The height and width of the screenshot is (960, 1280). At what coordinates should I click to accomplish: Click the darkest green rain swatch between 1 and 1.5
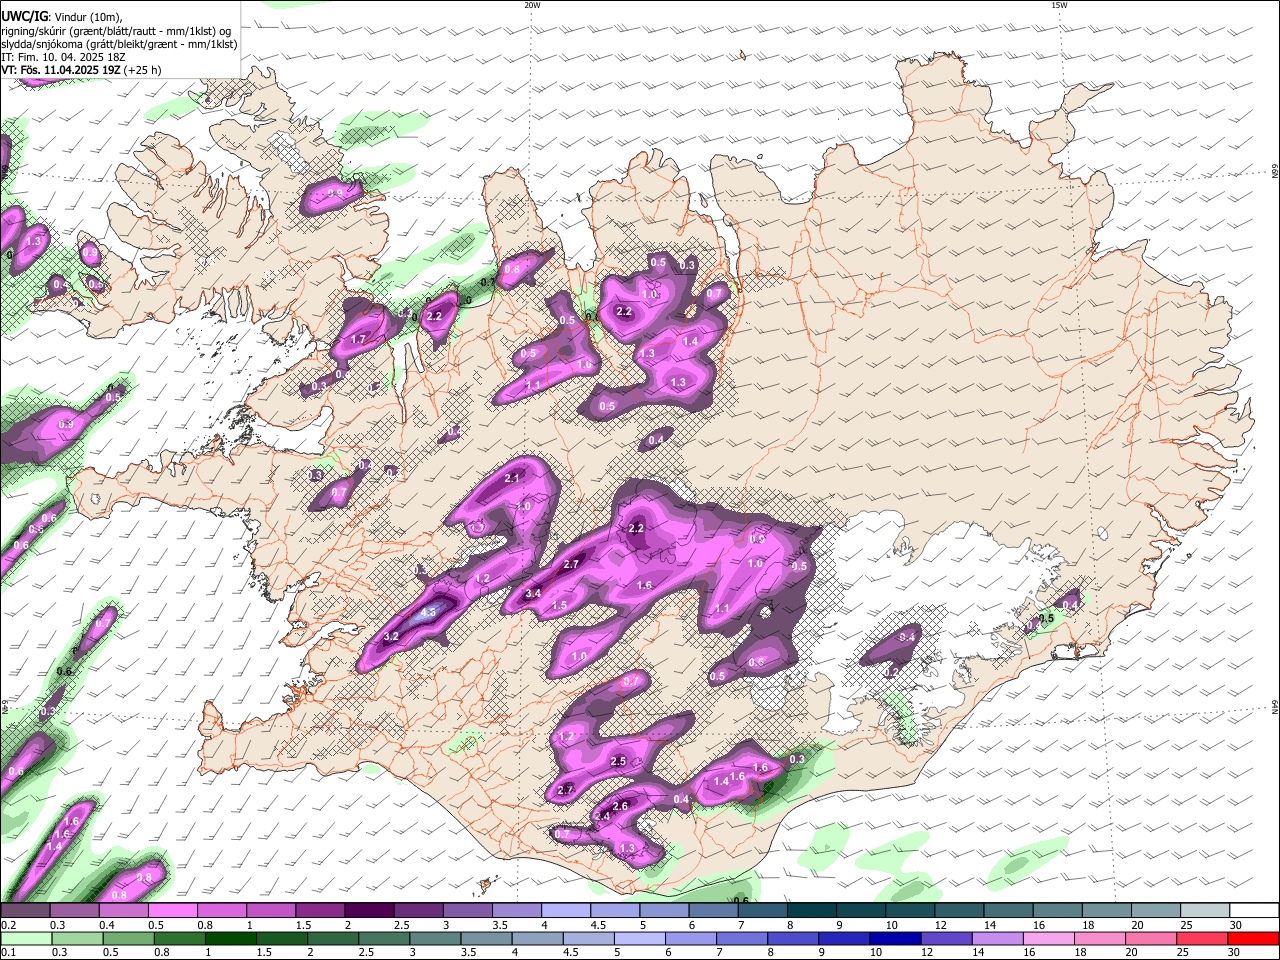[230, 938]
